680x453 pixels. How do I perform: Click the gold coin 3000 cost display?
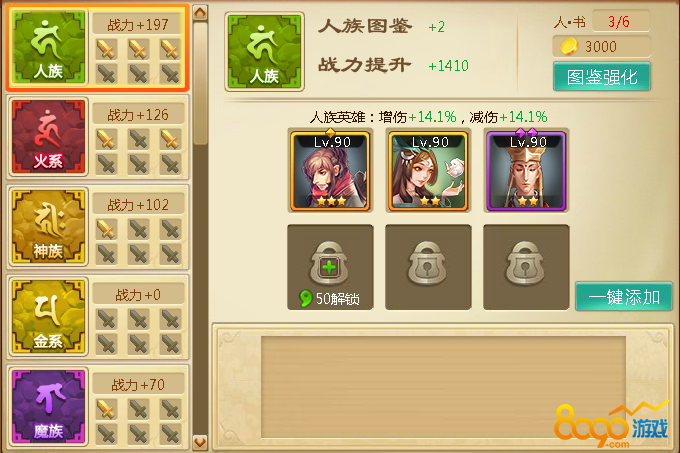tap(602, 46)
